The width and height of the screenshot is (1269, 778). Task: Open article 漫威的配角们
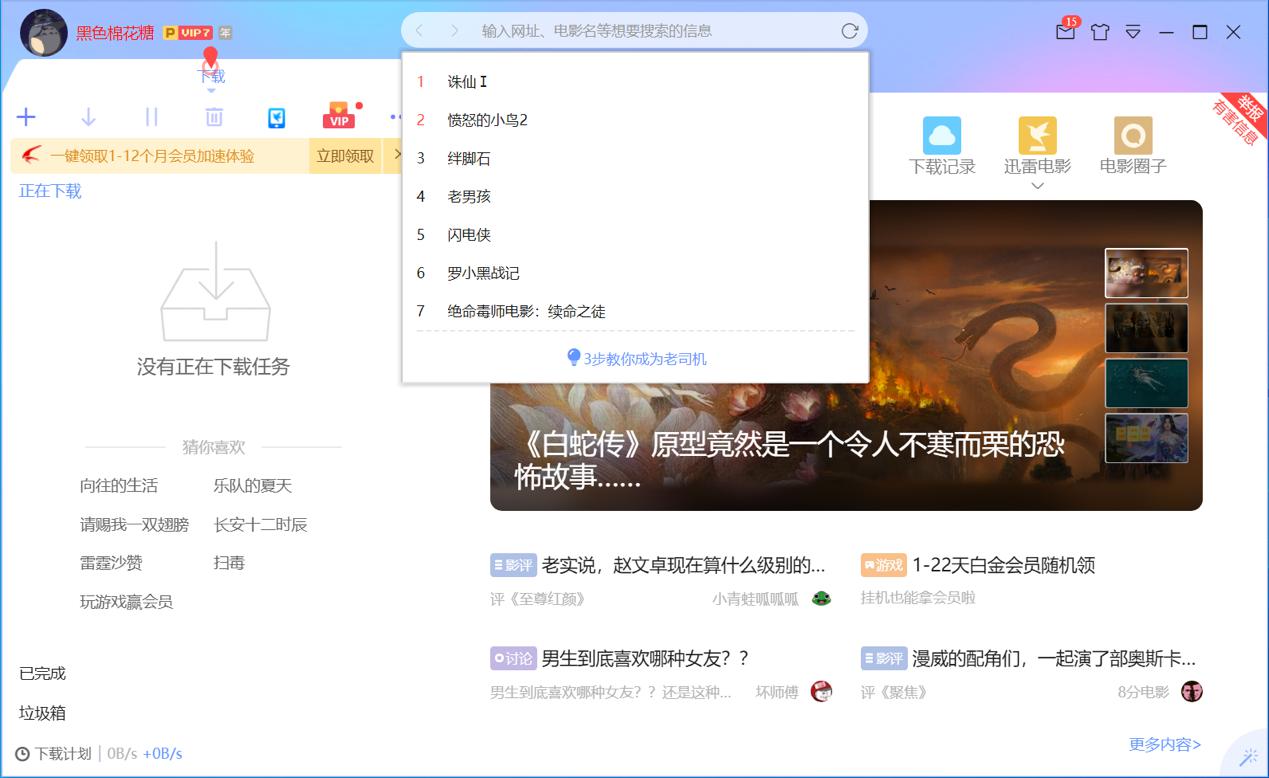(1054, 658)
